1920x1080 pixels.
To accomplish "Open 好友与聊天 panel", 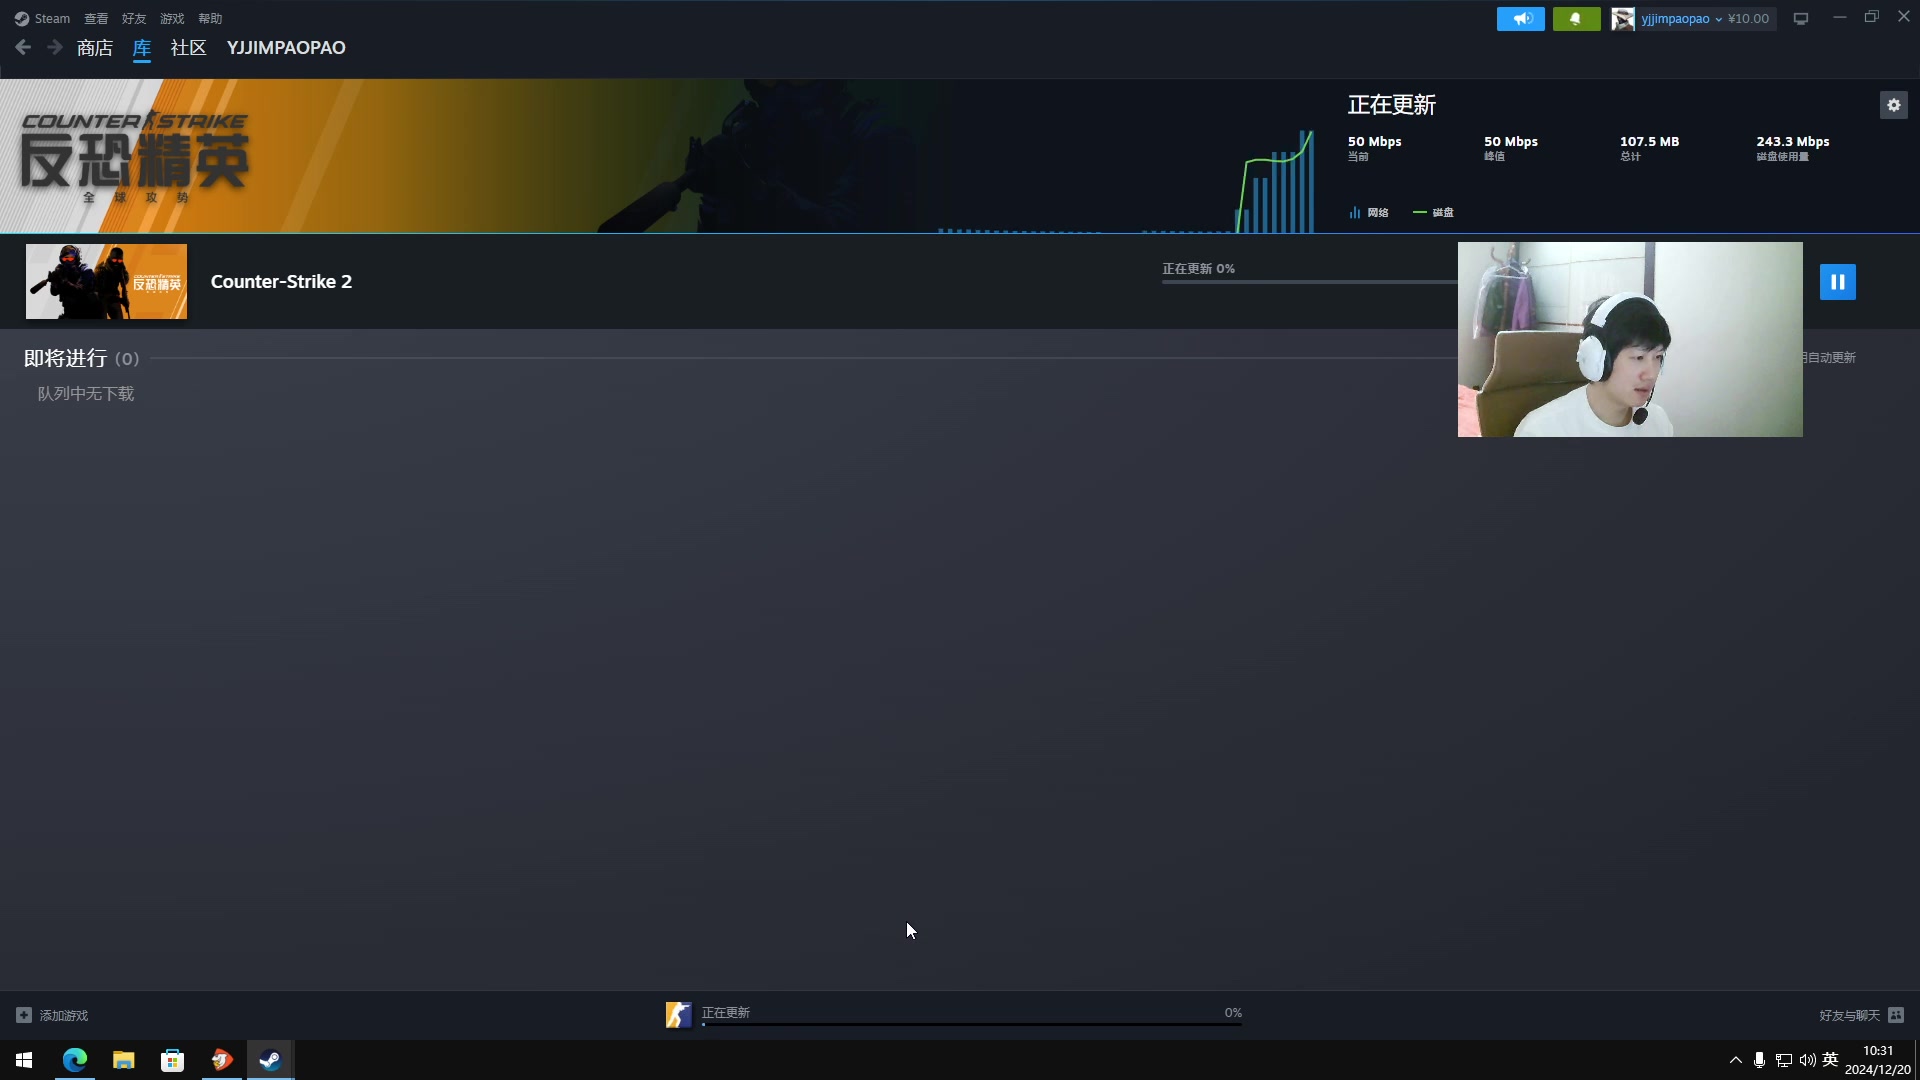I will [1861, 1015].
